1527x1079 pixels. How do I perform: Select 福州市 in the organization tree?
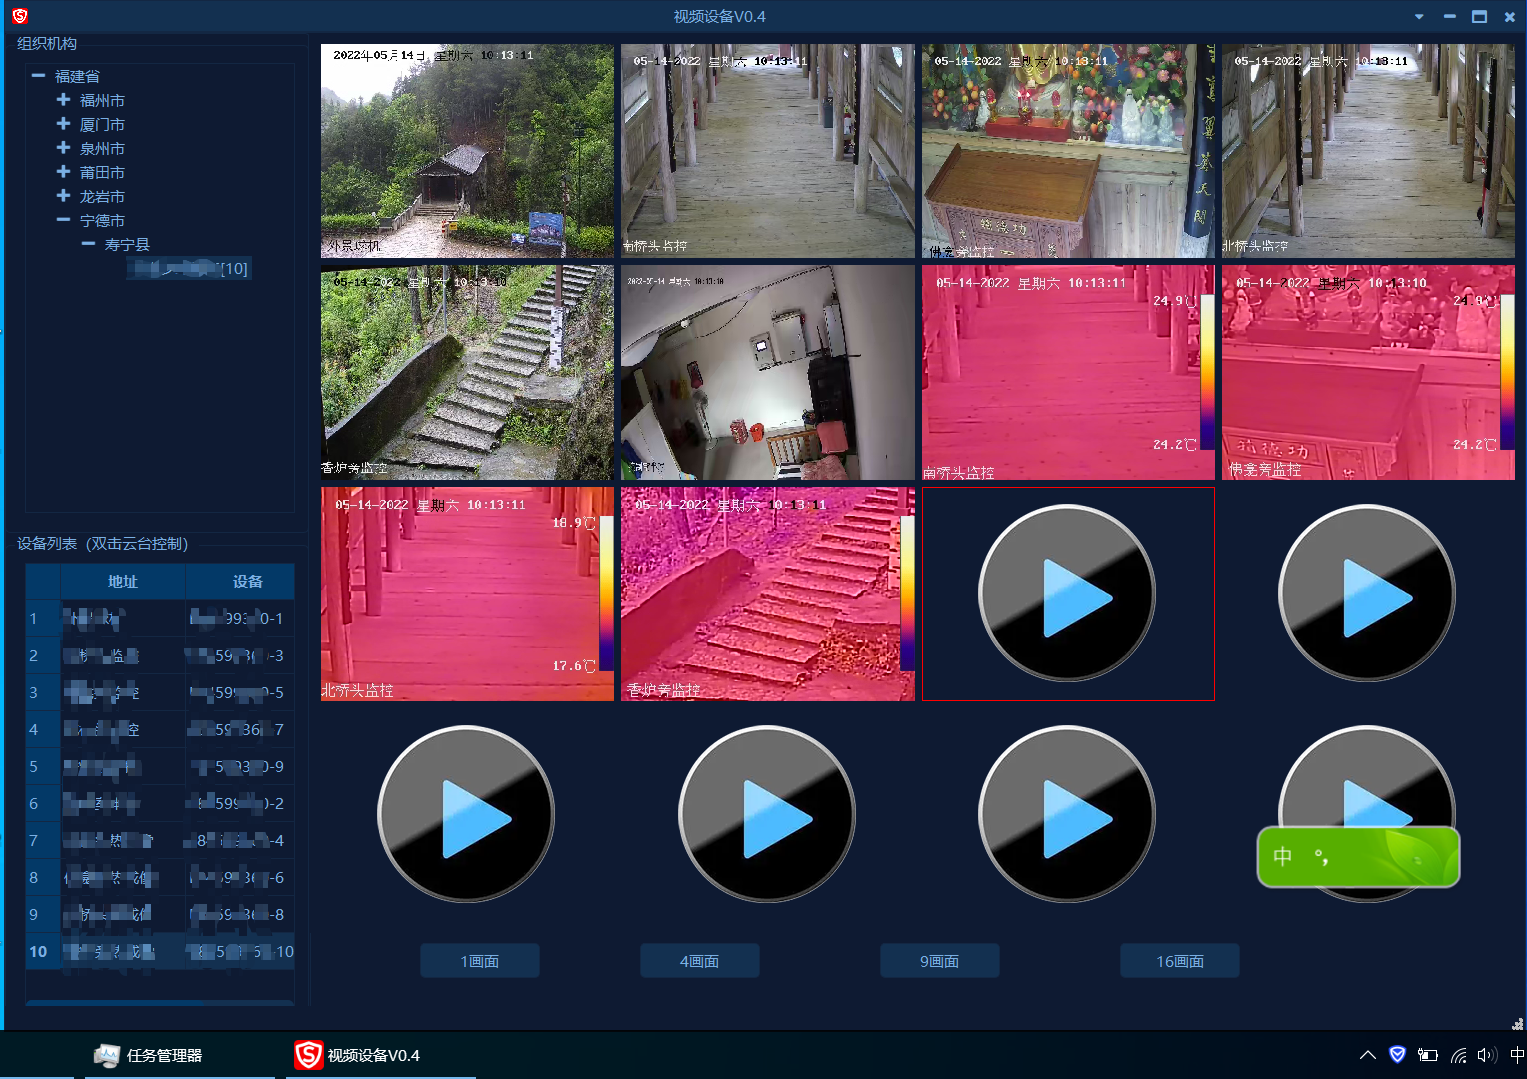(x=102, y=100)
